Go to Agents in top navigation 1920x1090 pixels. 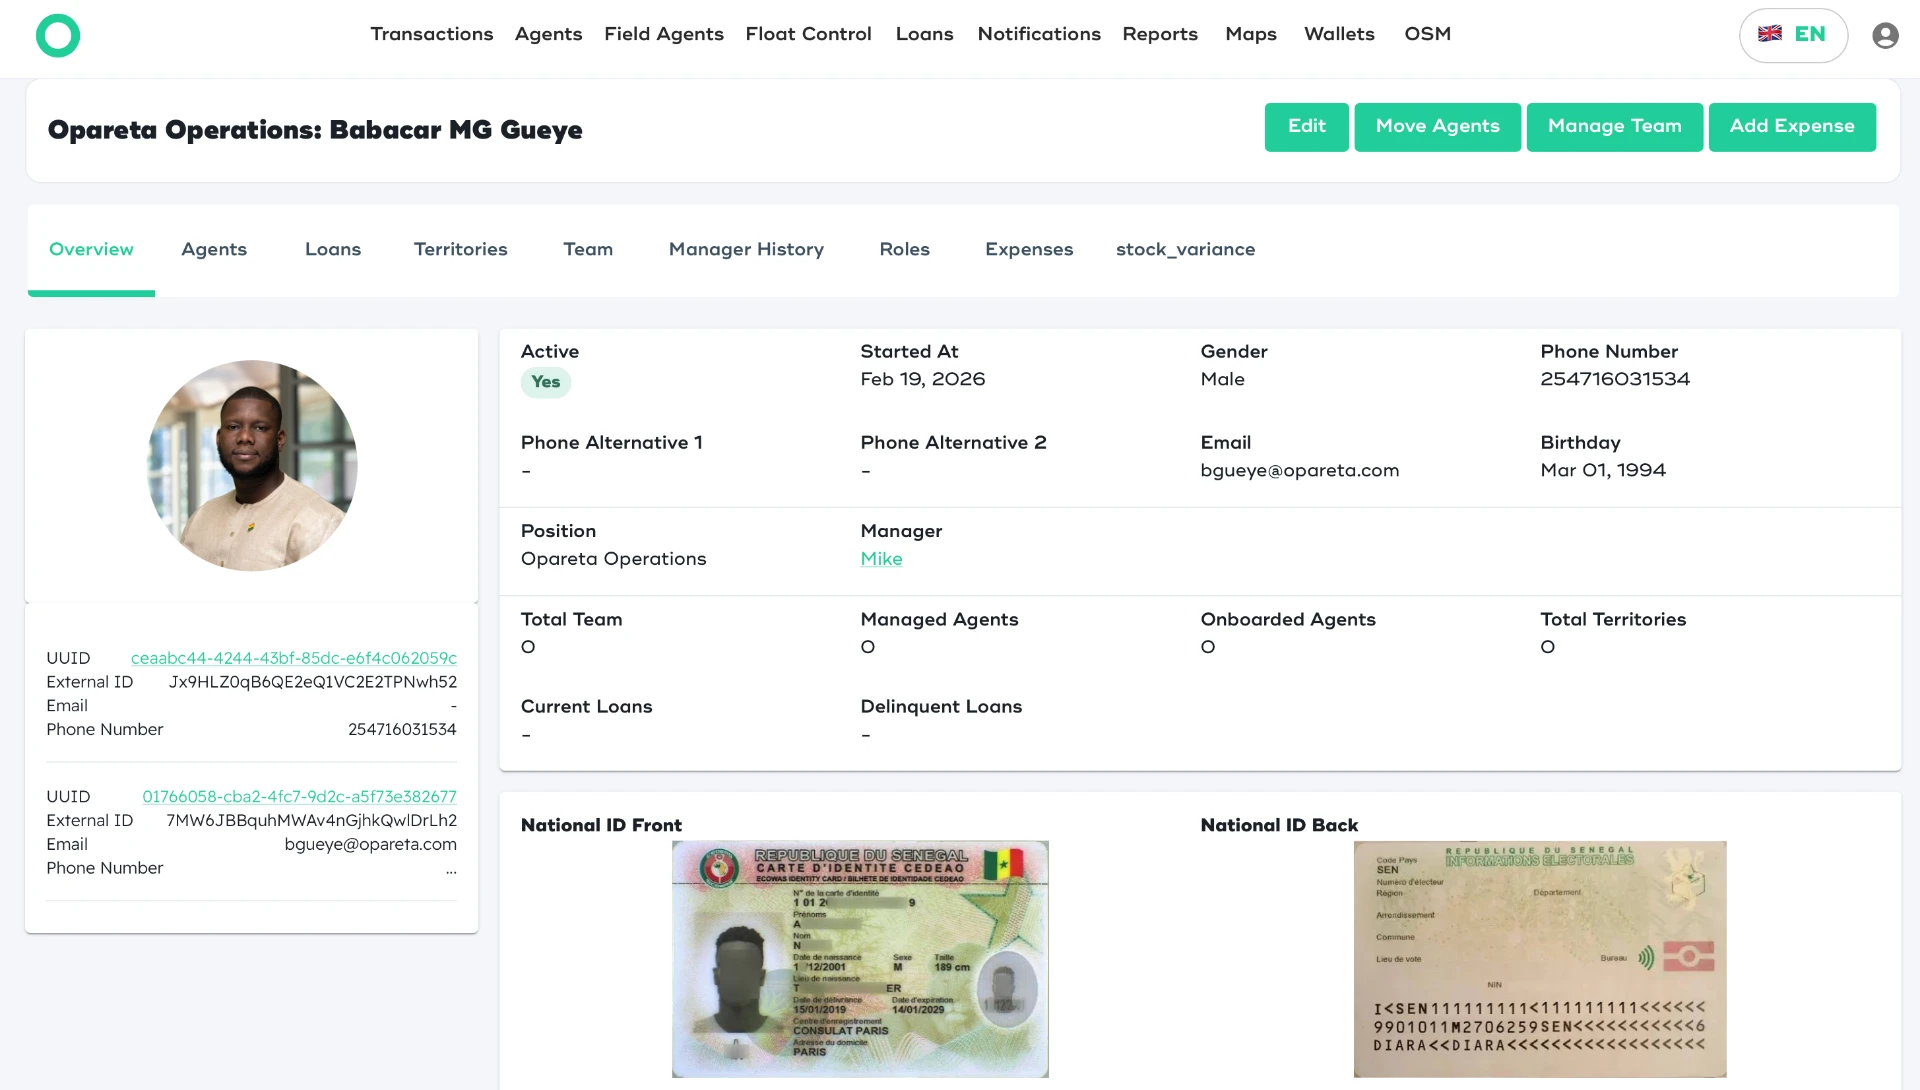(548, 34)
